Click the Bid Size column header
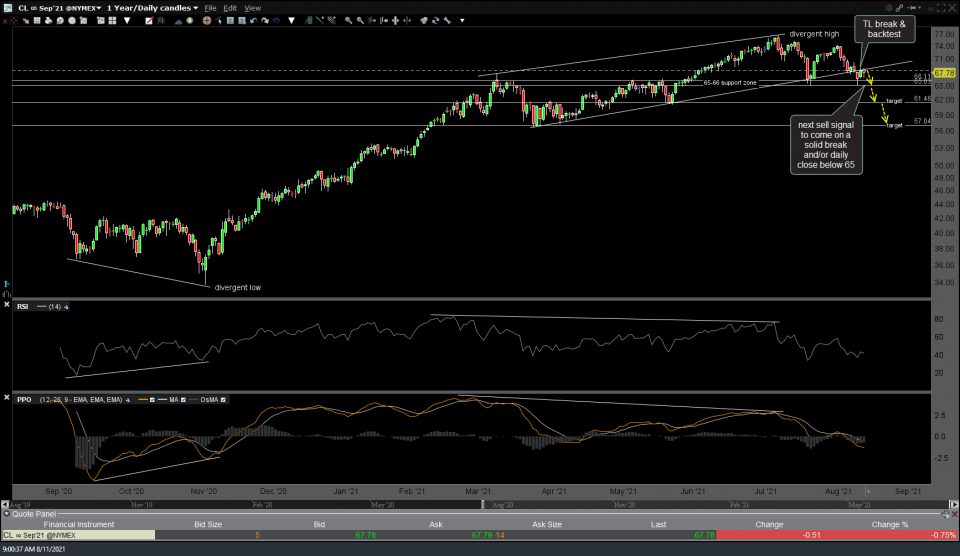960x556 pixels. coord(208,525)
